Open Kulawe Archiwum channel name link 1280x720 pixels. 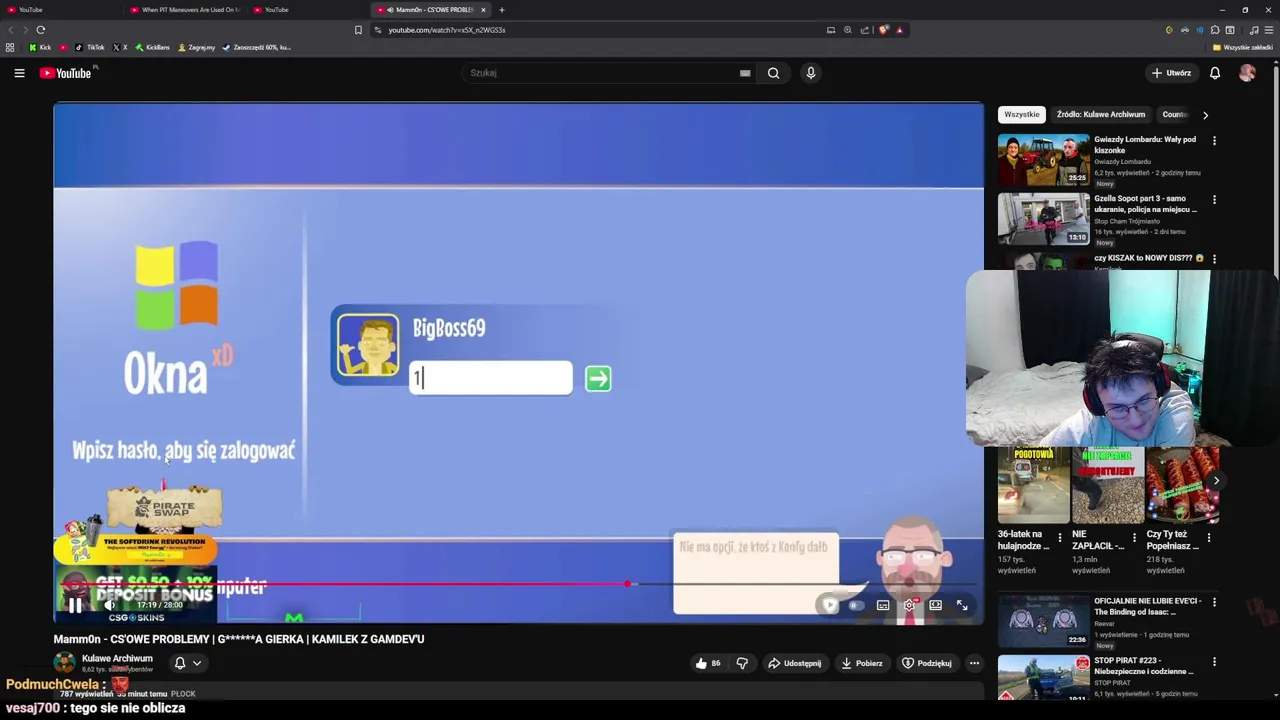click(x=117, y=659)
